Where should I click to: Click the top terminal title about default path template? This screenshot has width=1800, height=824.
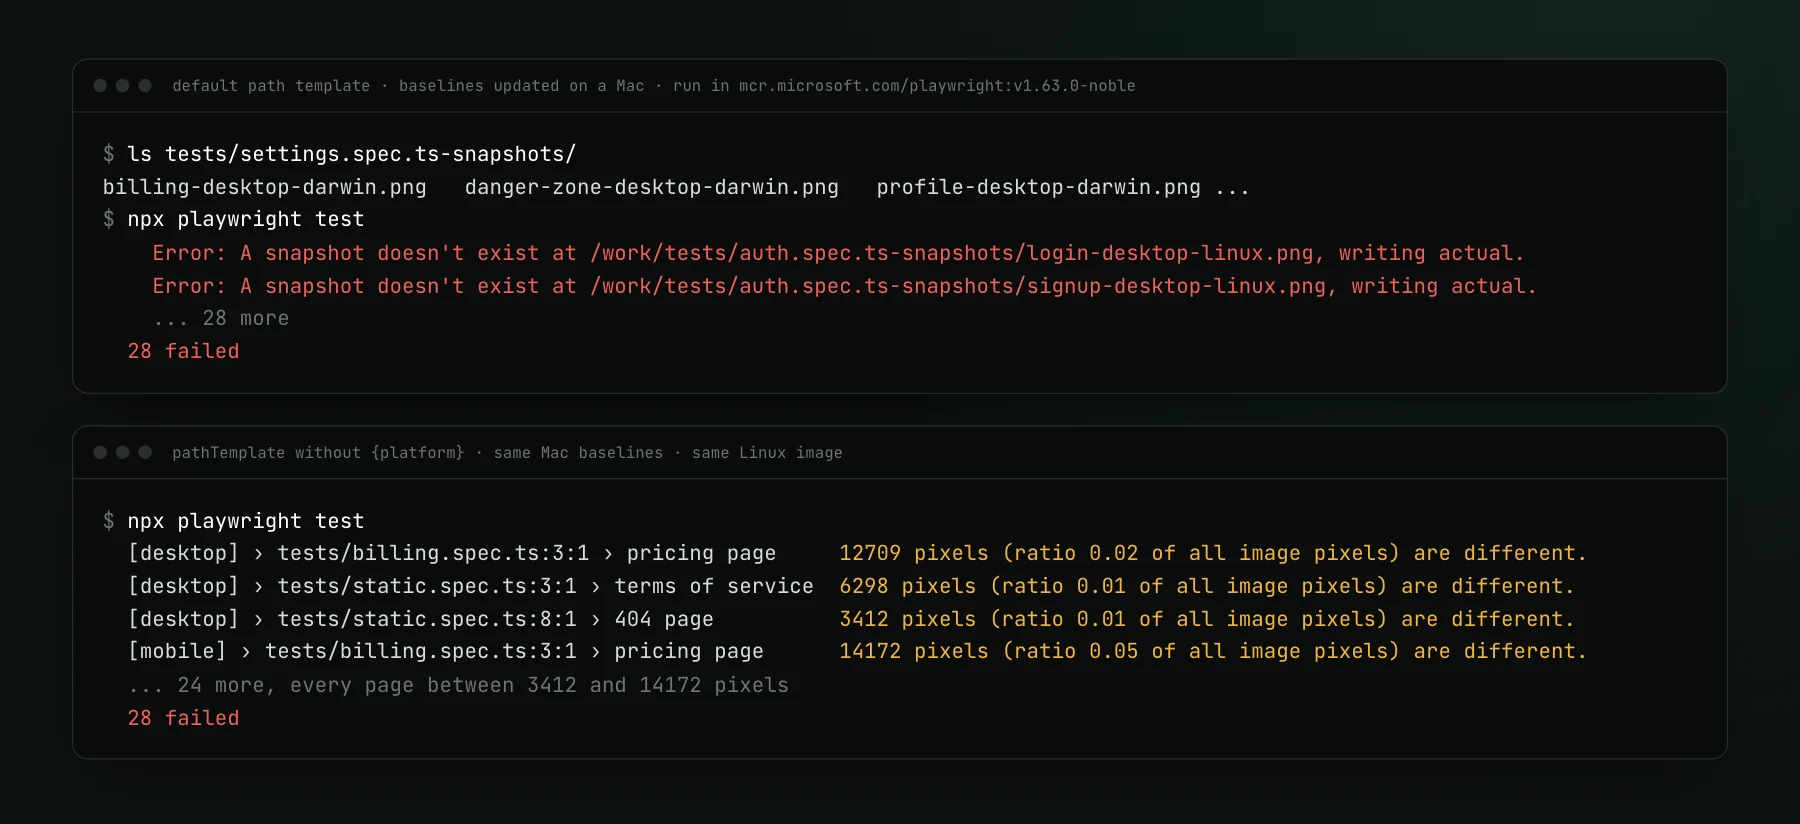coord(654,86)
